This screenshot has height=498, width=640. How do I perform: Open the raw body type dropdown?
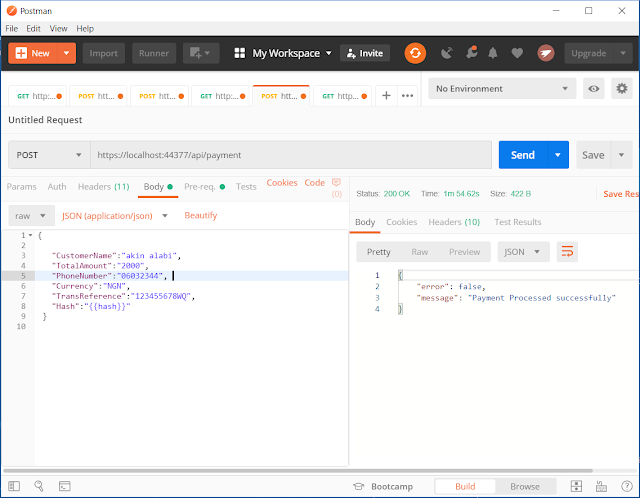31,216
